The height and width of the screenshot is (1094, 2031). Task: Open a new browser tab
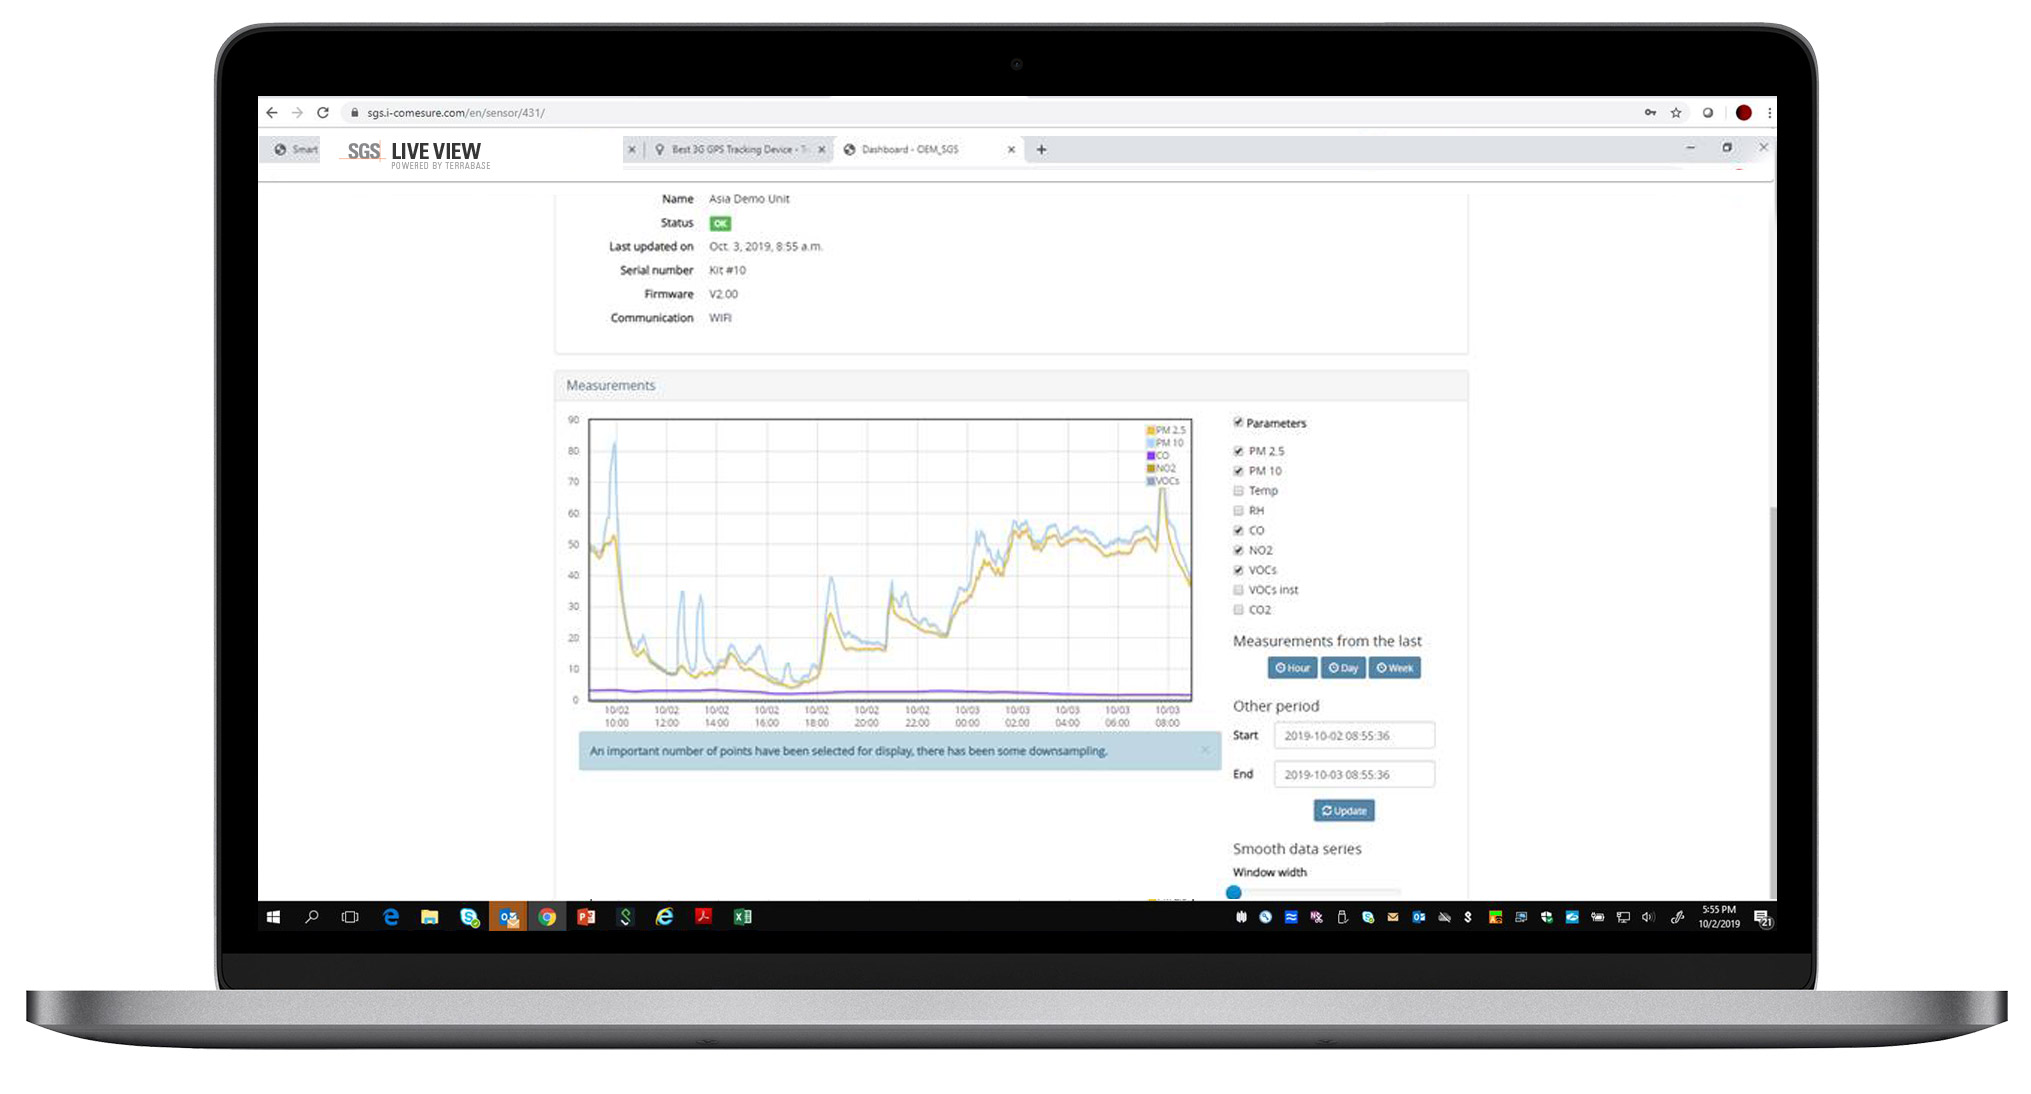pyautogui.click(x=1041, y=150)
